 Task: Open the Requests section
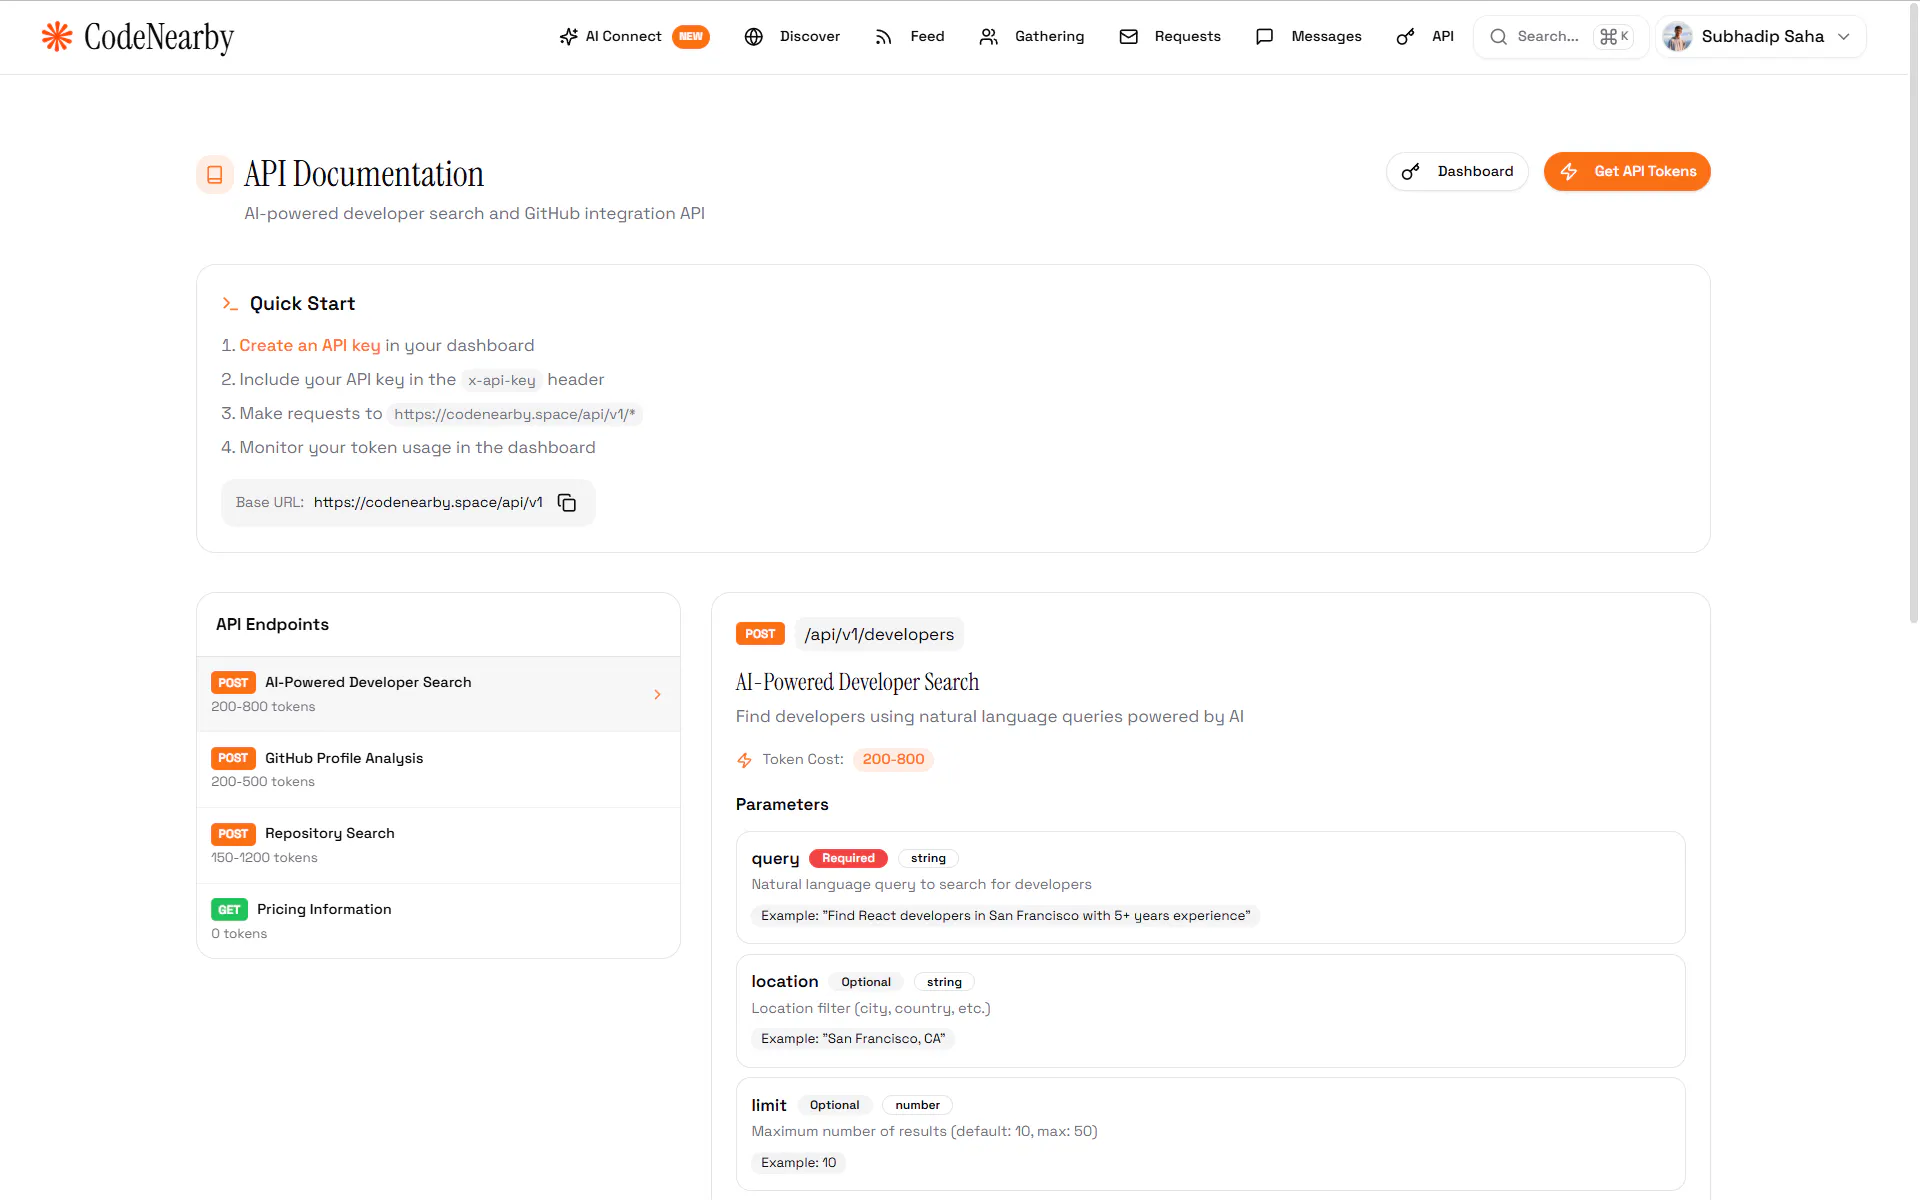pyautogui.click(x=1170, y=37)
